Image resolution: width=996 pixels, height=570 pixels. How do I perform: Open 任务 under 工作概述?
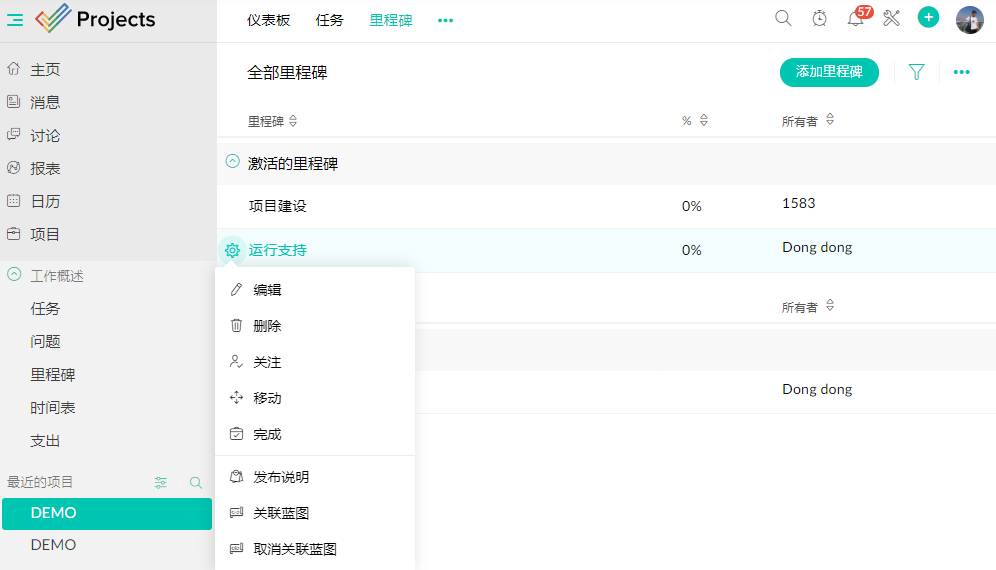[x=45, y=309]
